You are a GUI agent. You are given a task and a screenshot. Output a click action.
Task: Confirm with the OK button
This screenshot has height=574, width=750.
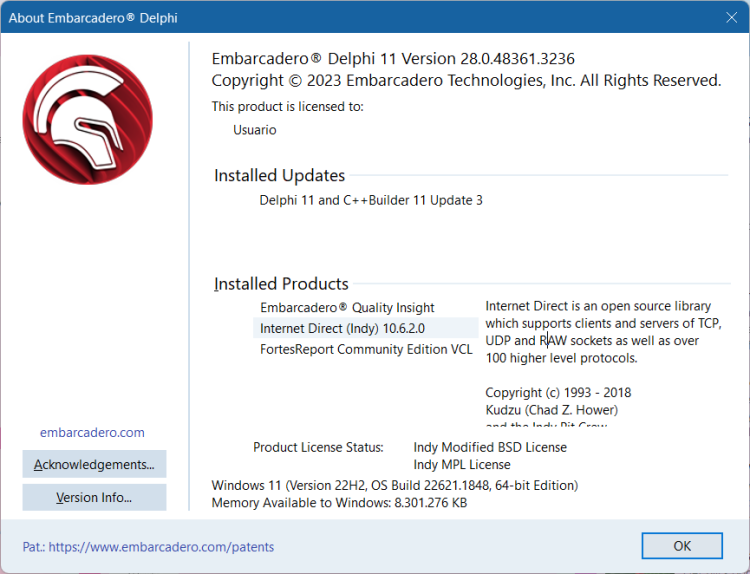(682, 546)
